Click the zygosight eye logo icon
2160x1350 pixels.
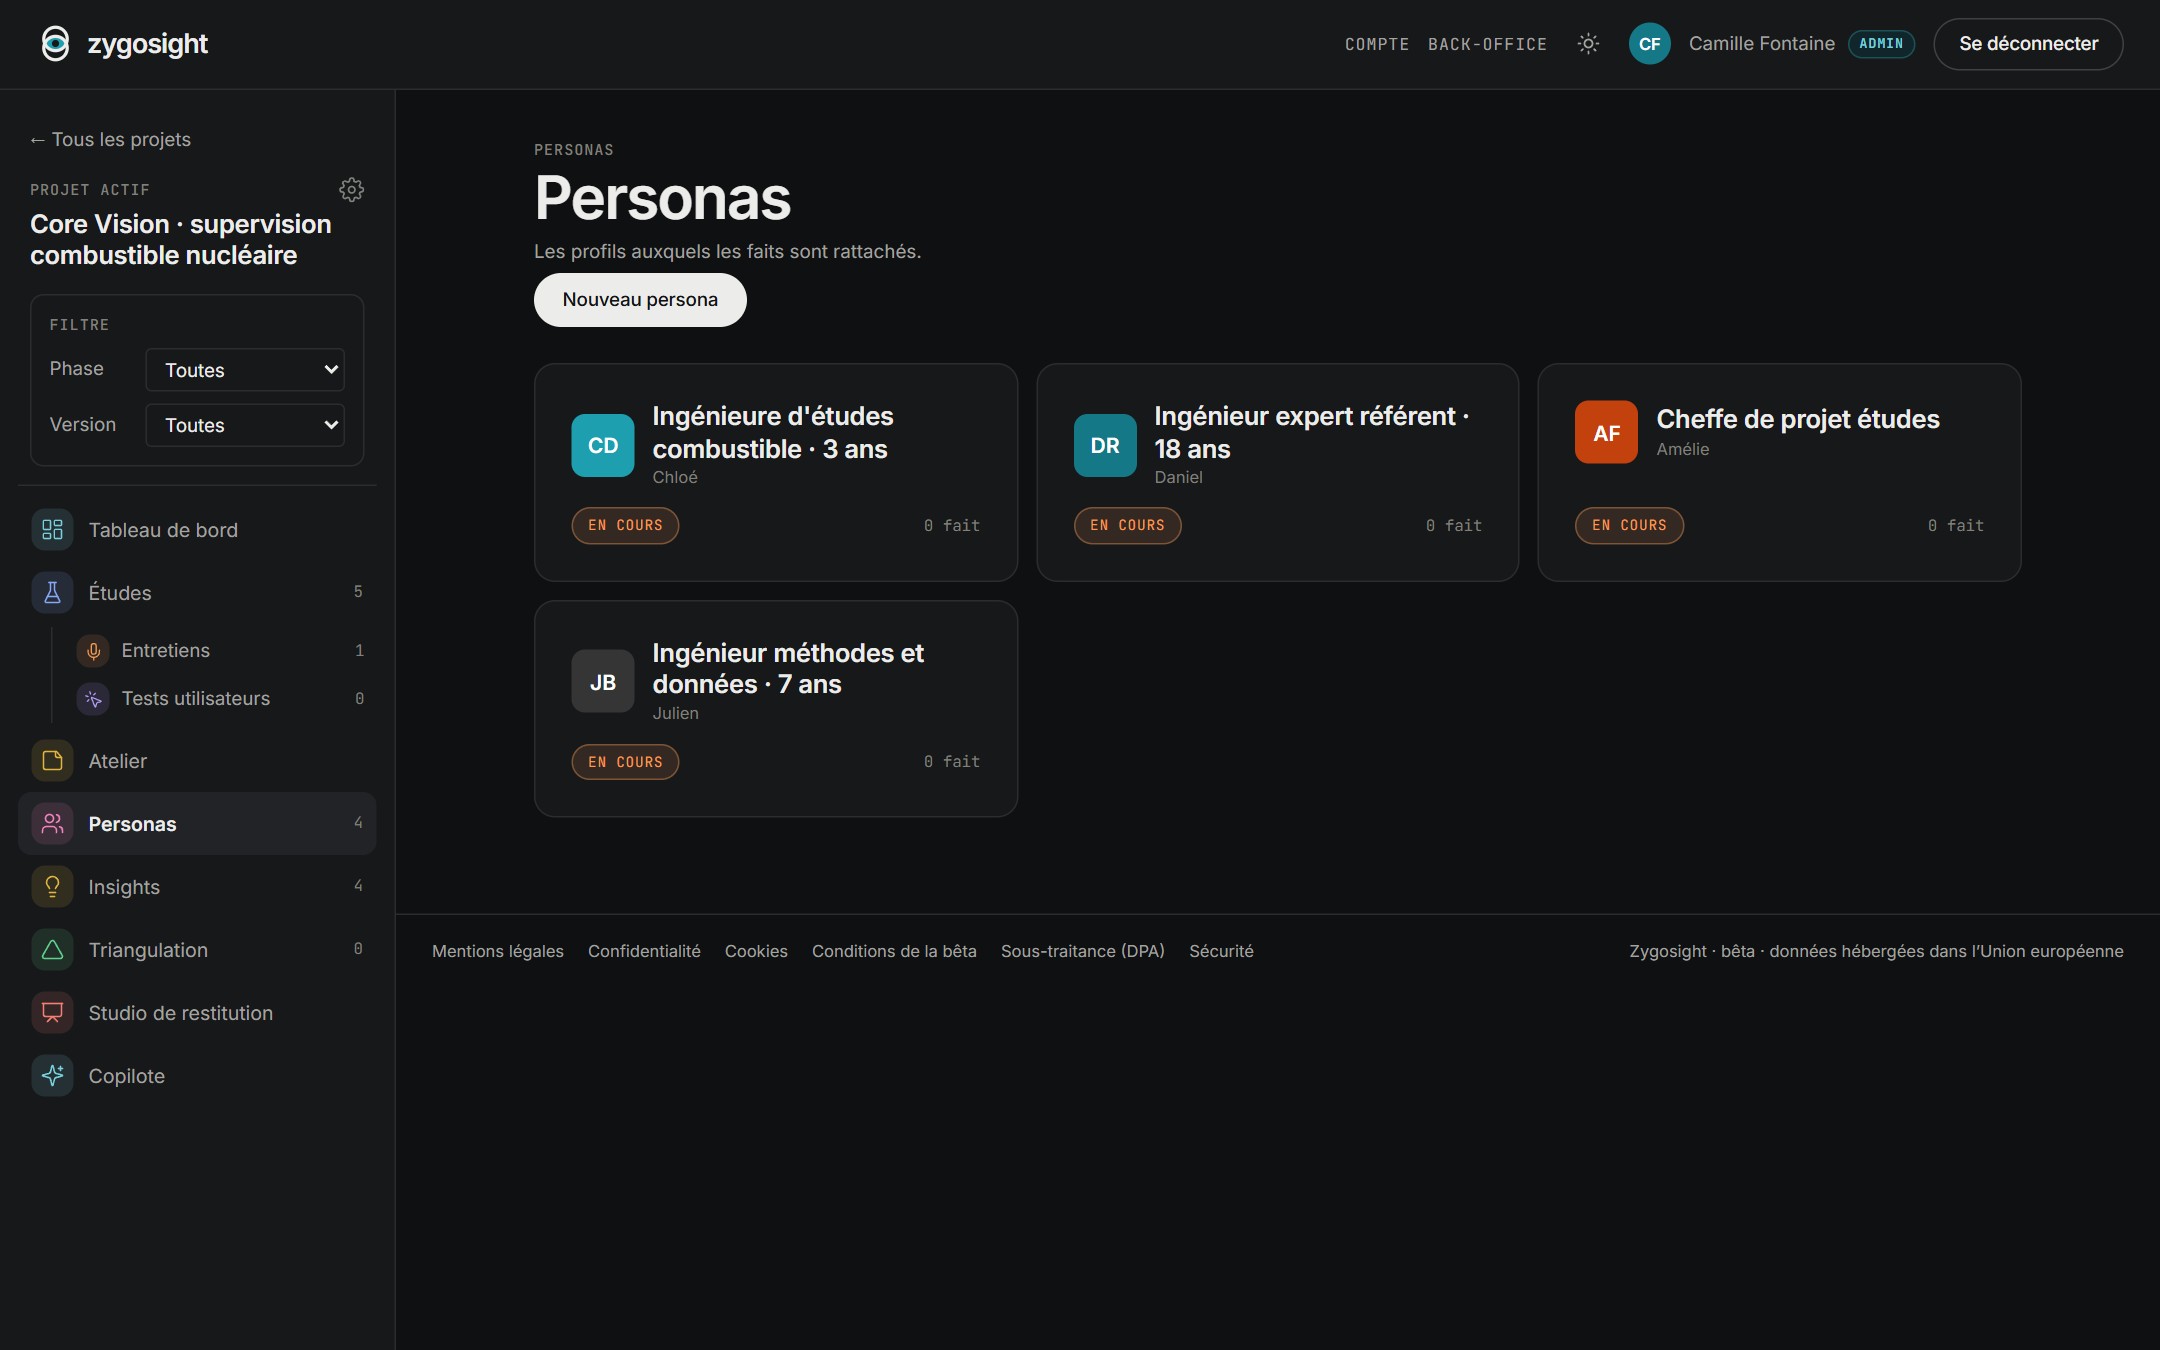(55, 44)
